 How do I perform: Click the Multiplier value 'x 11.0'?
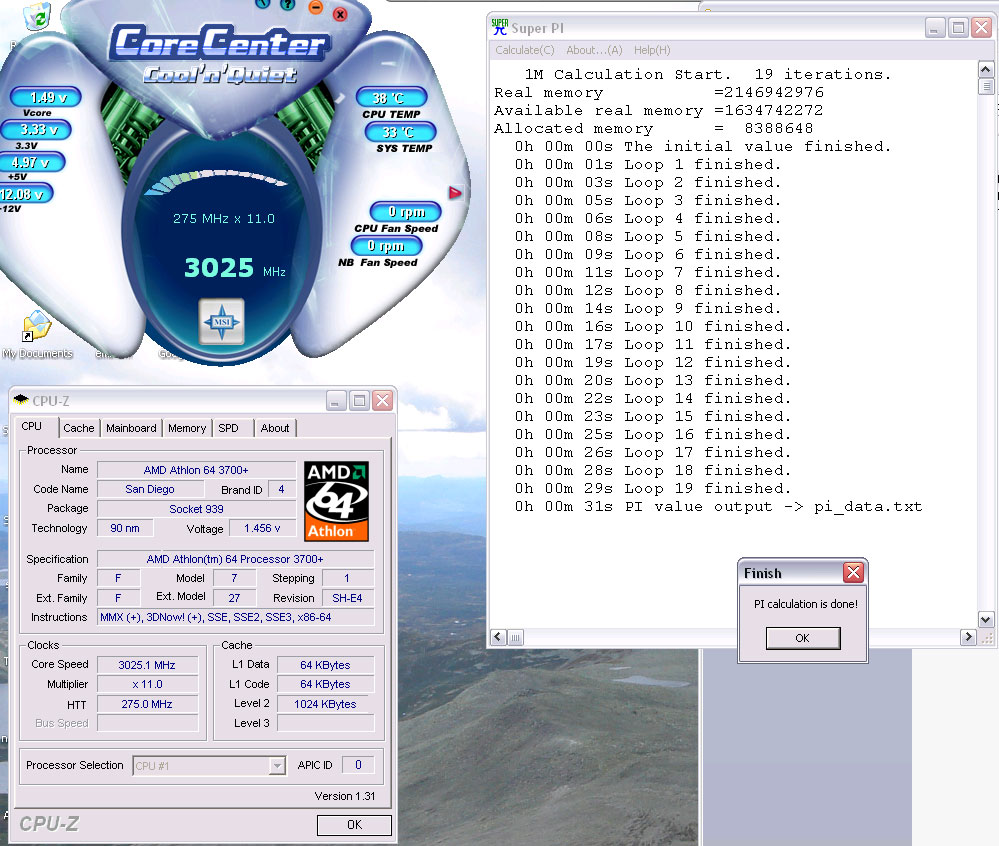point(147,684)
